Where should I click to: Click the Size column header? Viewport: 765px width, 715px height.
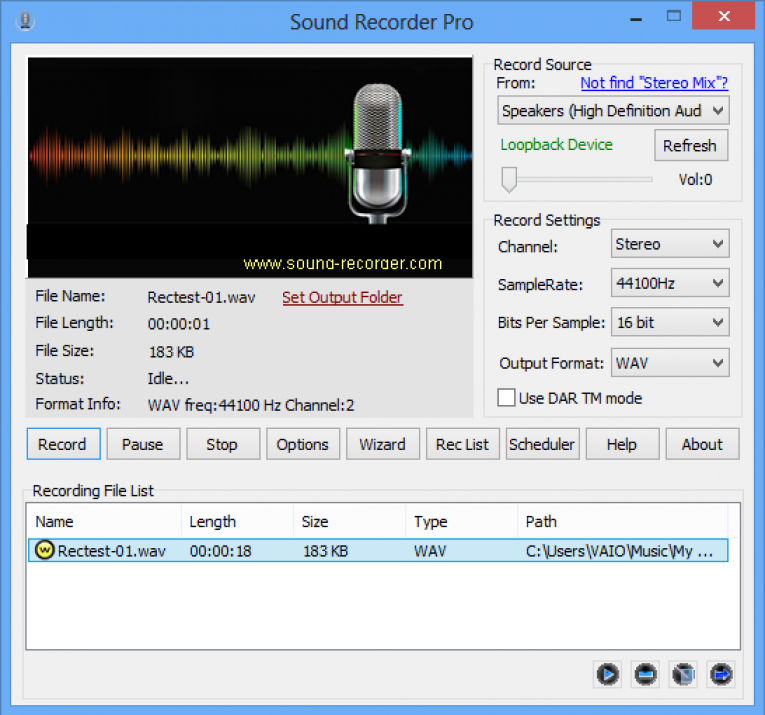(349, 521)
